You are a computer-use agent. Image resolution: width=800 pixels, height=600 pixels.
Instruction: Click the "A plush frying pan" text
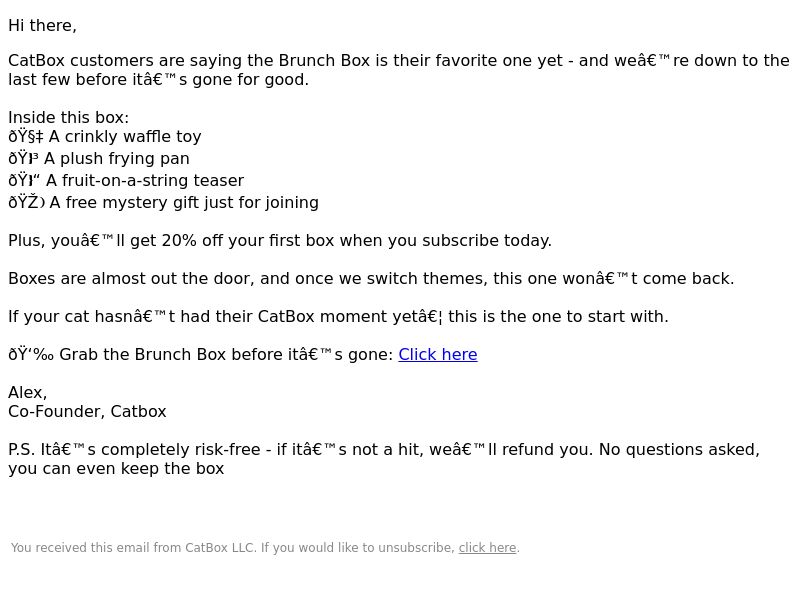coord(117,159)
